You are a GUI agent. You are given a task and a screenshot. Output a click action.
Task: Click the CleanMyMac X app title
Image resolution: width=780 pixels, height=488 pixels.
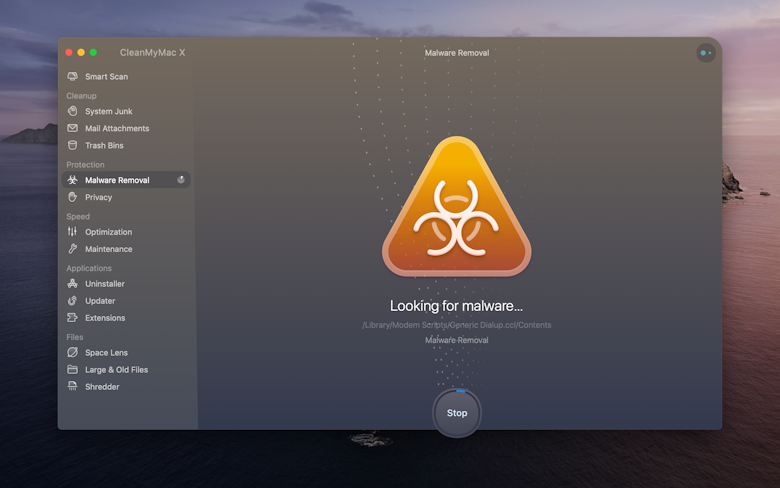point(152,52)
